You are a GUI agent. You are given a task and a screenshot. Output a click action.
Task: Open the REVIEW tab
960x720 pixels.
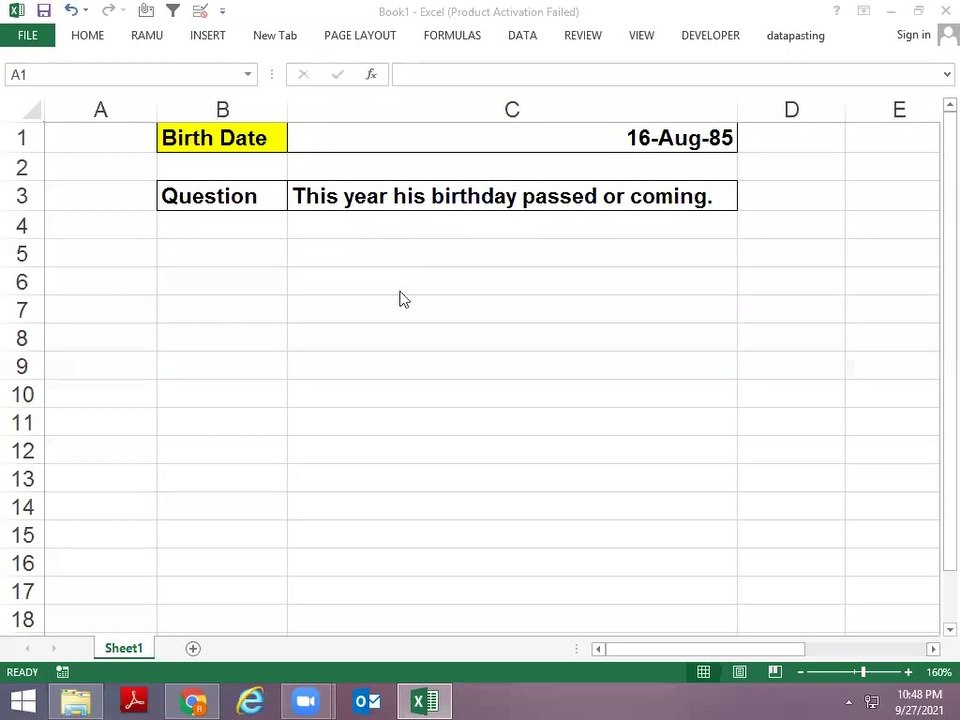(583, 36)
